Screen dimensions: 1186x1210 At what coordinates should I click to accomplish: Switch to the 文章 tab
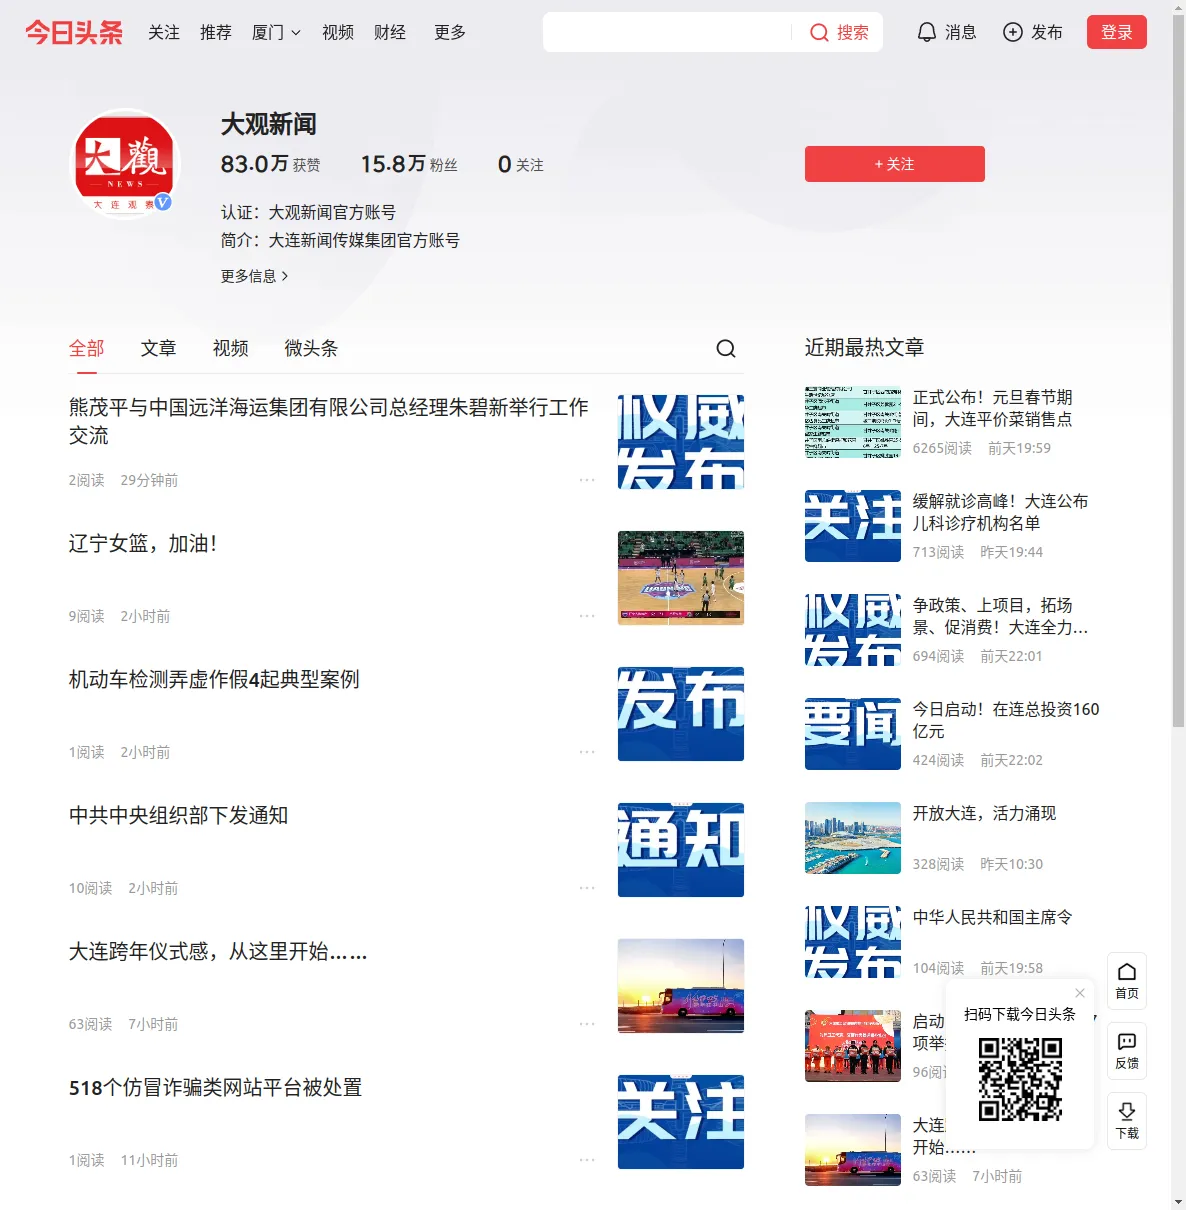pyautogui.click(x=158, y=348)
